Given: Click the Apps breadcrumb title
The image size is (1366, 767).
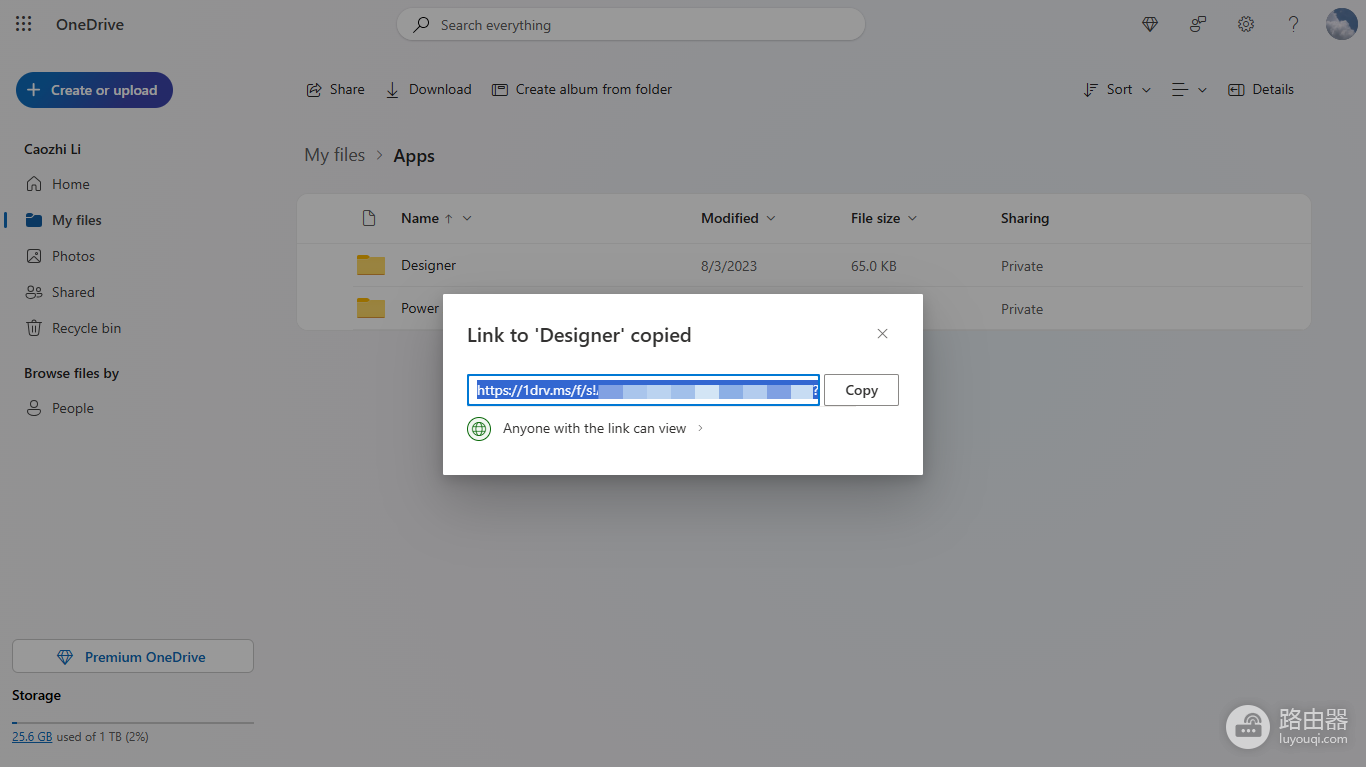Looking at the screenshot, I should [x=414, y=156].
